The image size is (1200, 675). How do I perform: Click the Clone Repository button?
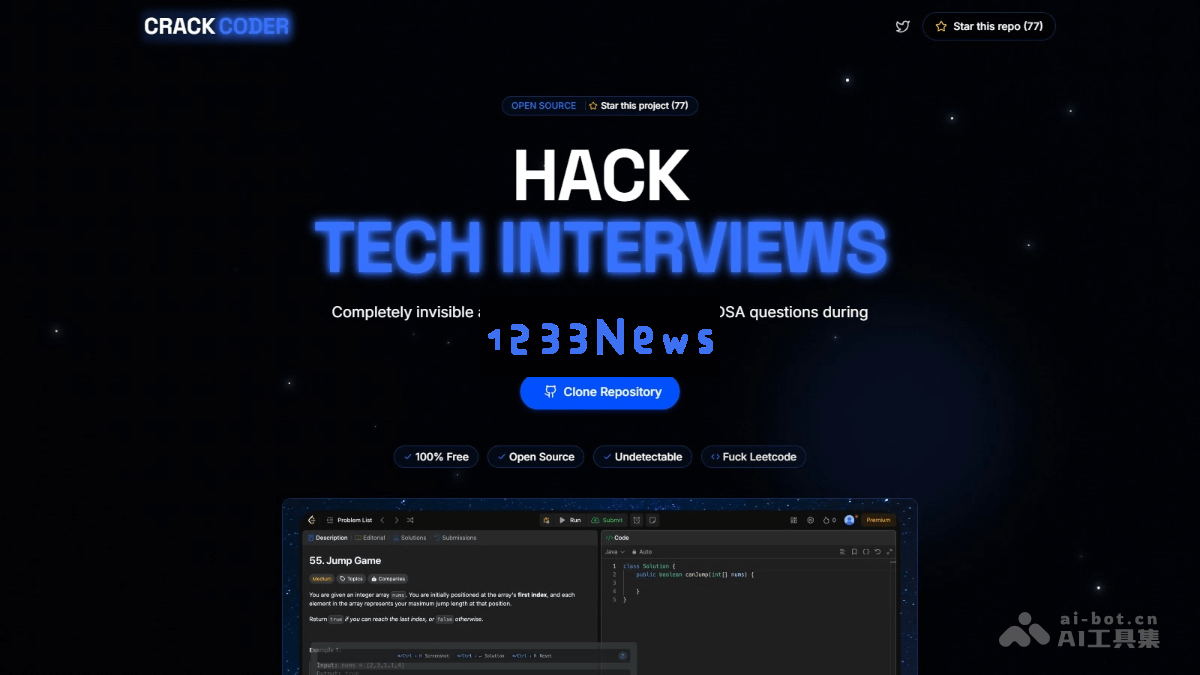600,392
